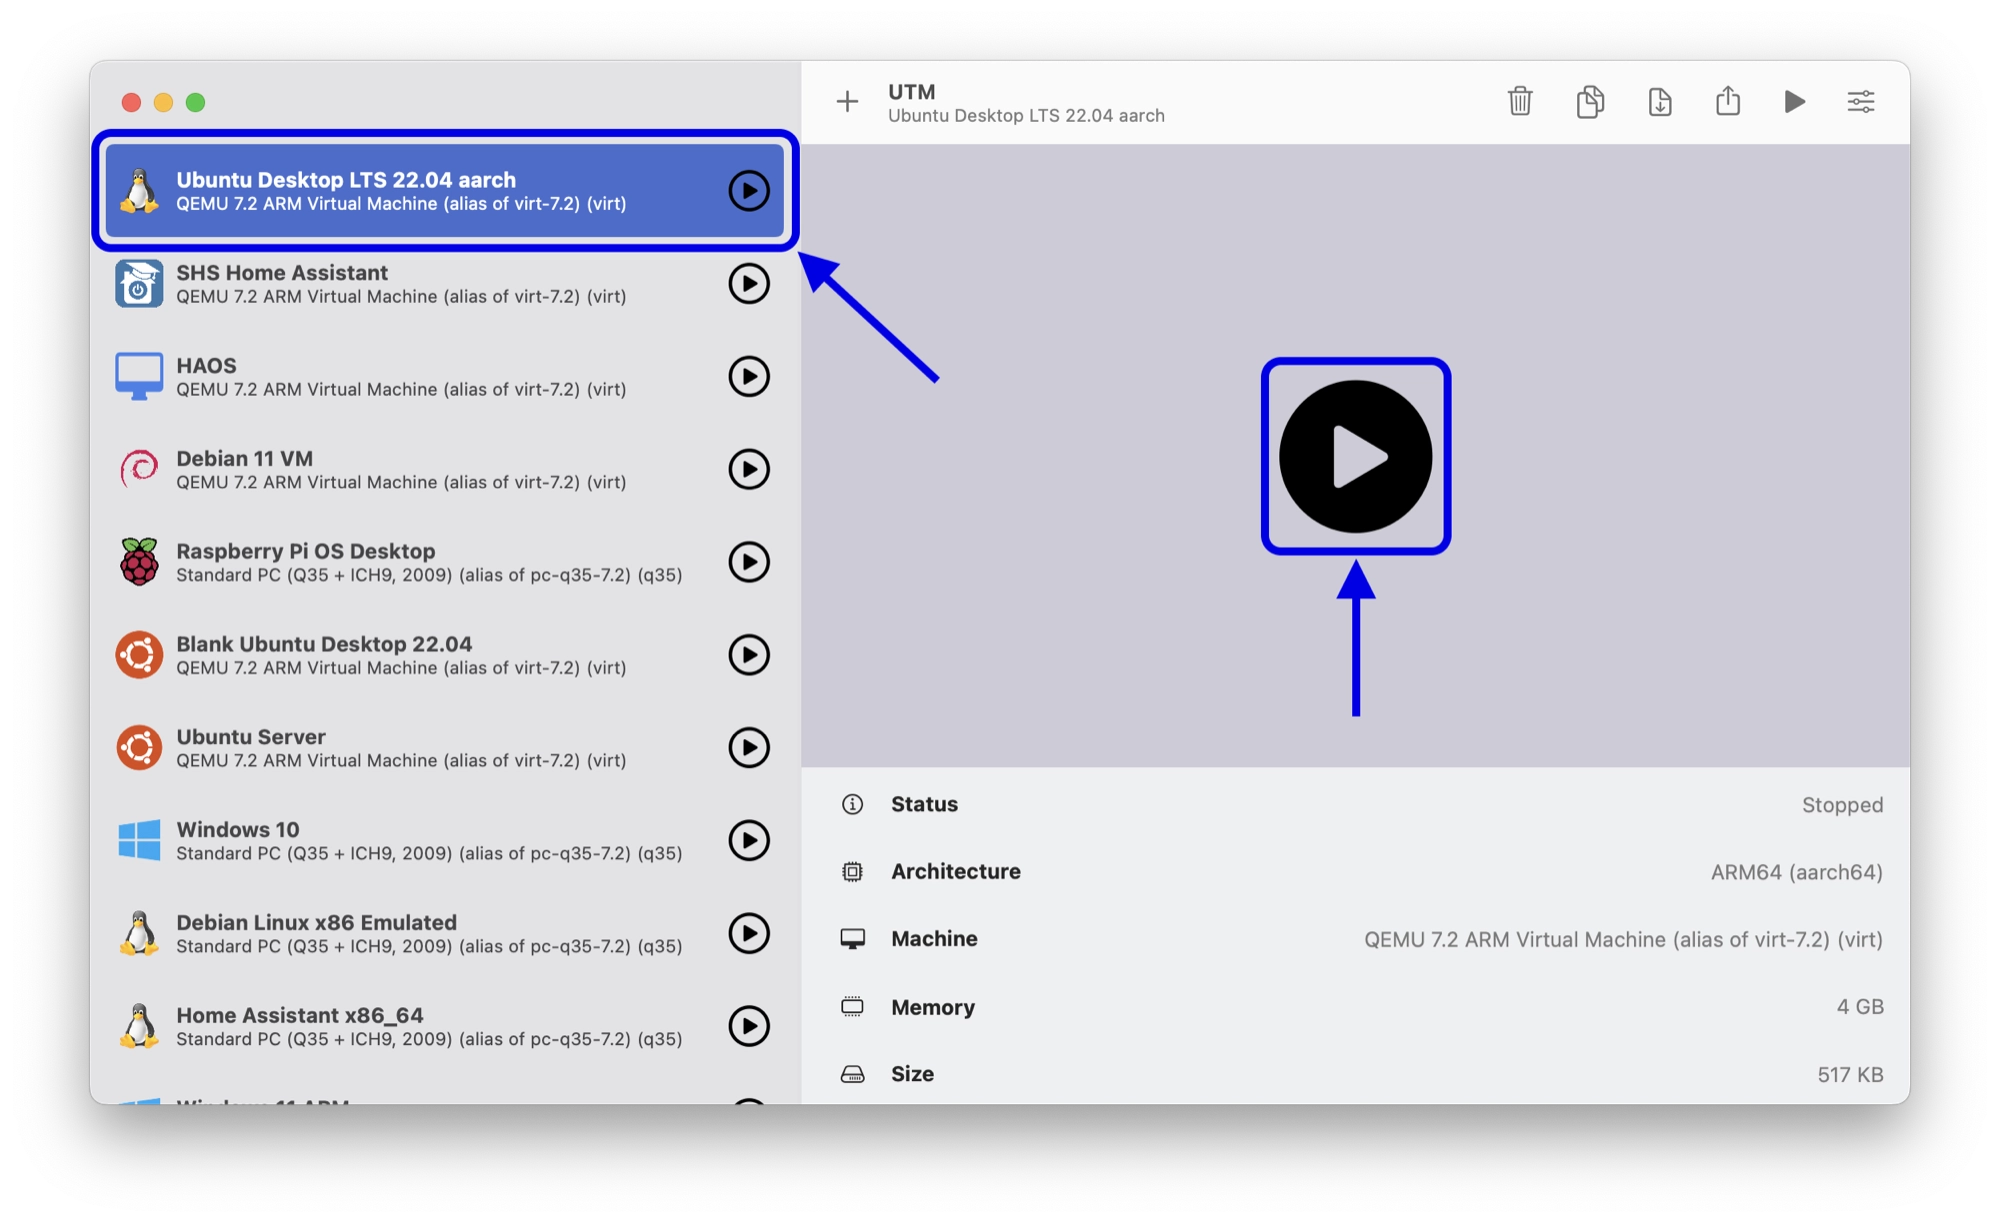Click the SHS Home Assistant graduation cap icon
The height and width of the screenshot is (1223, 2000).
tap(139, 283)
